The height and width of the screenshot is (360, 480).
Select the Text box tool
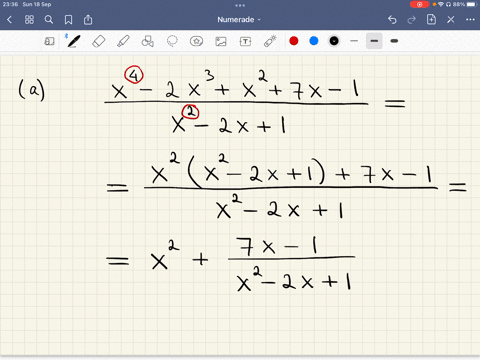[x=245, y=41]
